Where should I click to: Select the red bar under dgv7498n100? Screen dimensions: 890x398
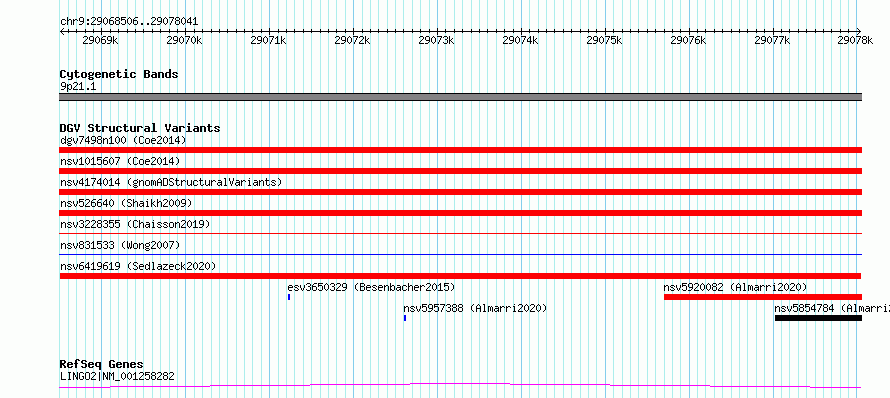click(x=461, y=150)
